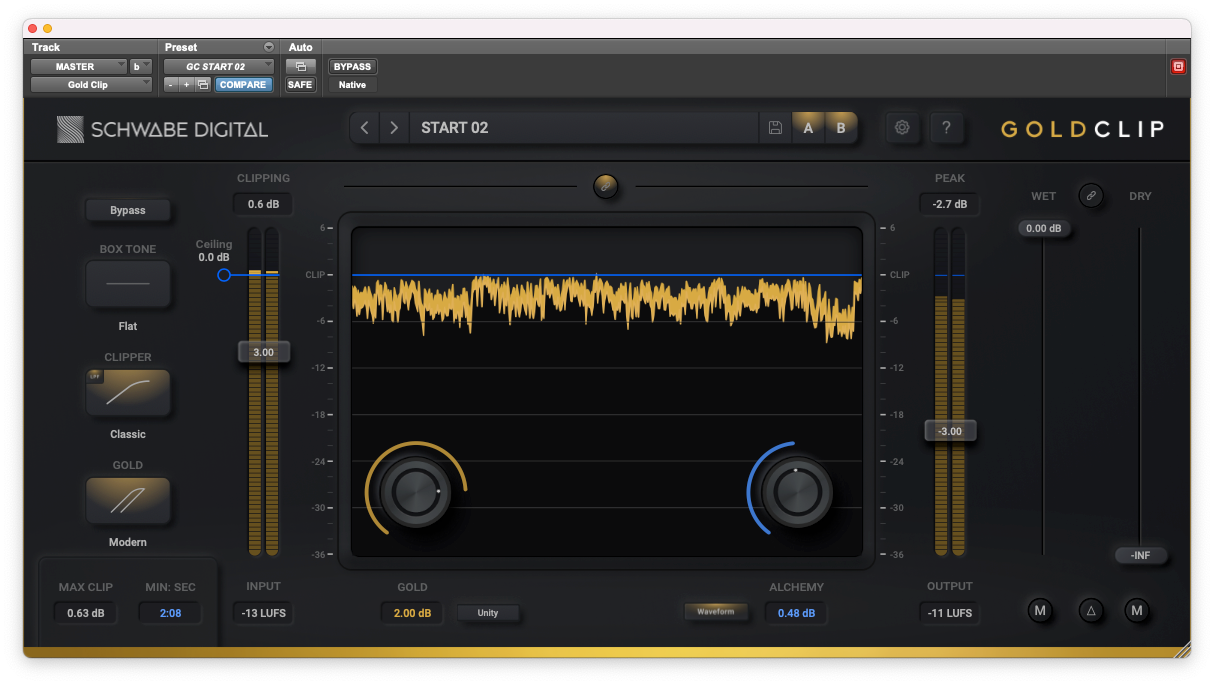The width and height of the screenshot is (1214, 685).
Task: Toggle the Wet/Dry link icon
Action: tap(1091, 196)
